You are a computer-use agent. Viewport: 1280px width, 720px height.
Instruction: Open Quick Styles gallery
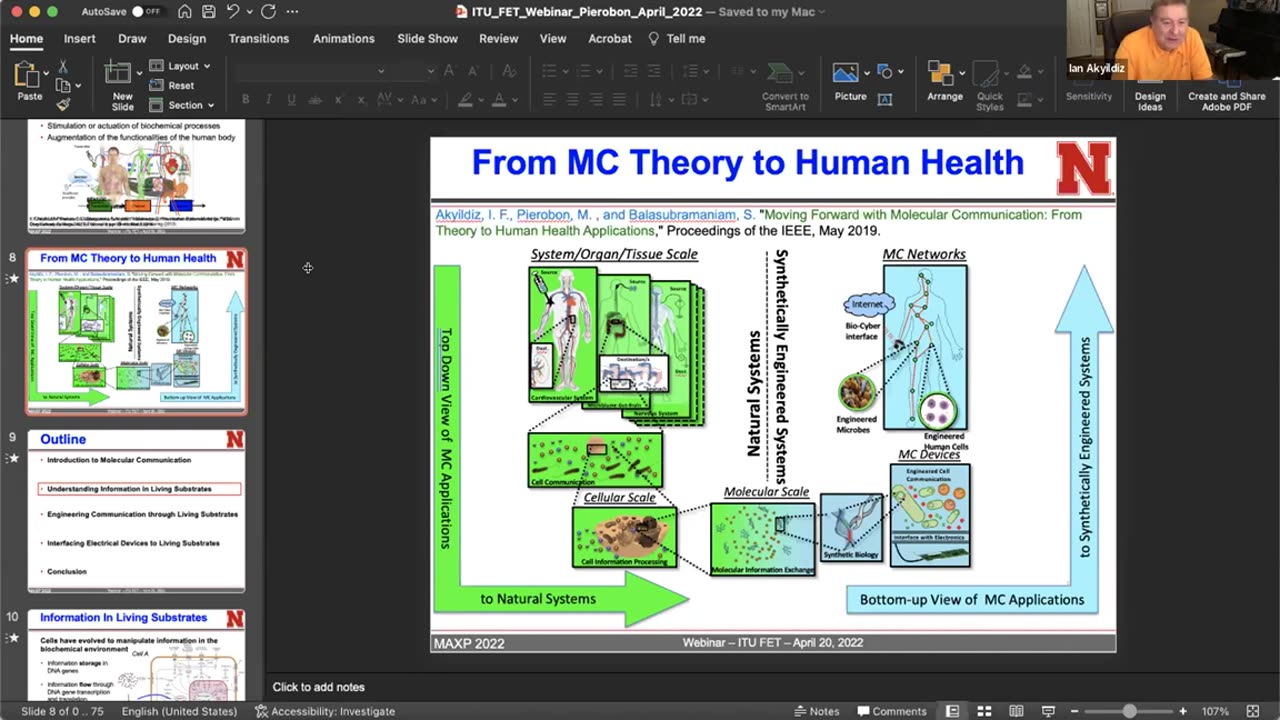coord(989,86)
